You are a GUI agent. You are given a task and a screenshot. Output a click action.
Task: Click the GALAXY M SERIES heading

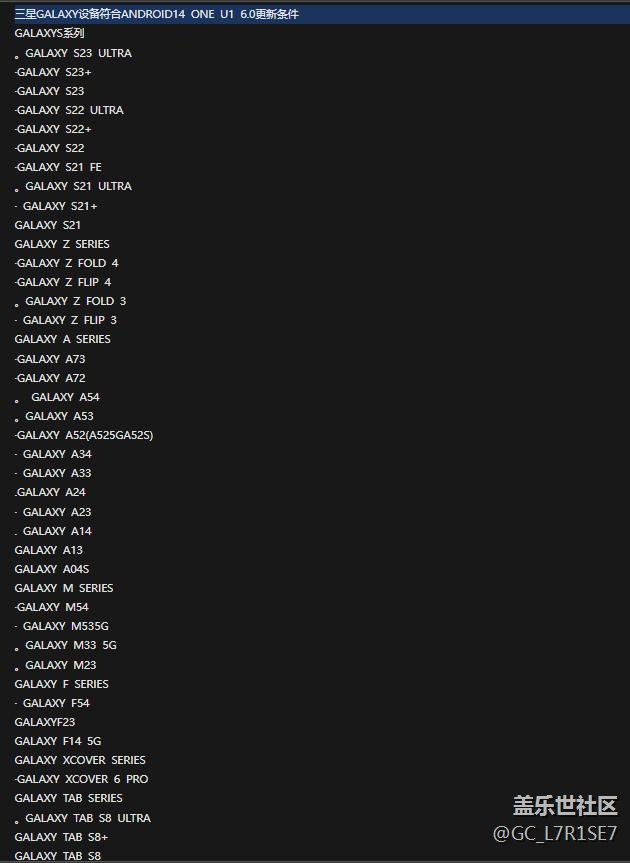64,588
